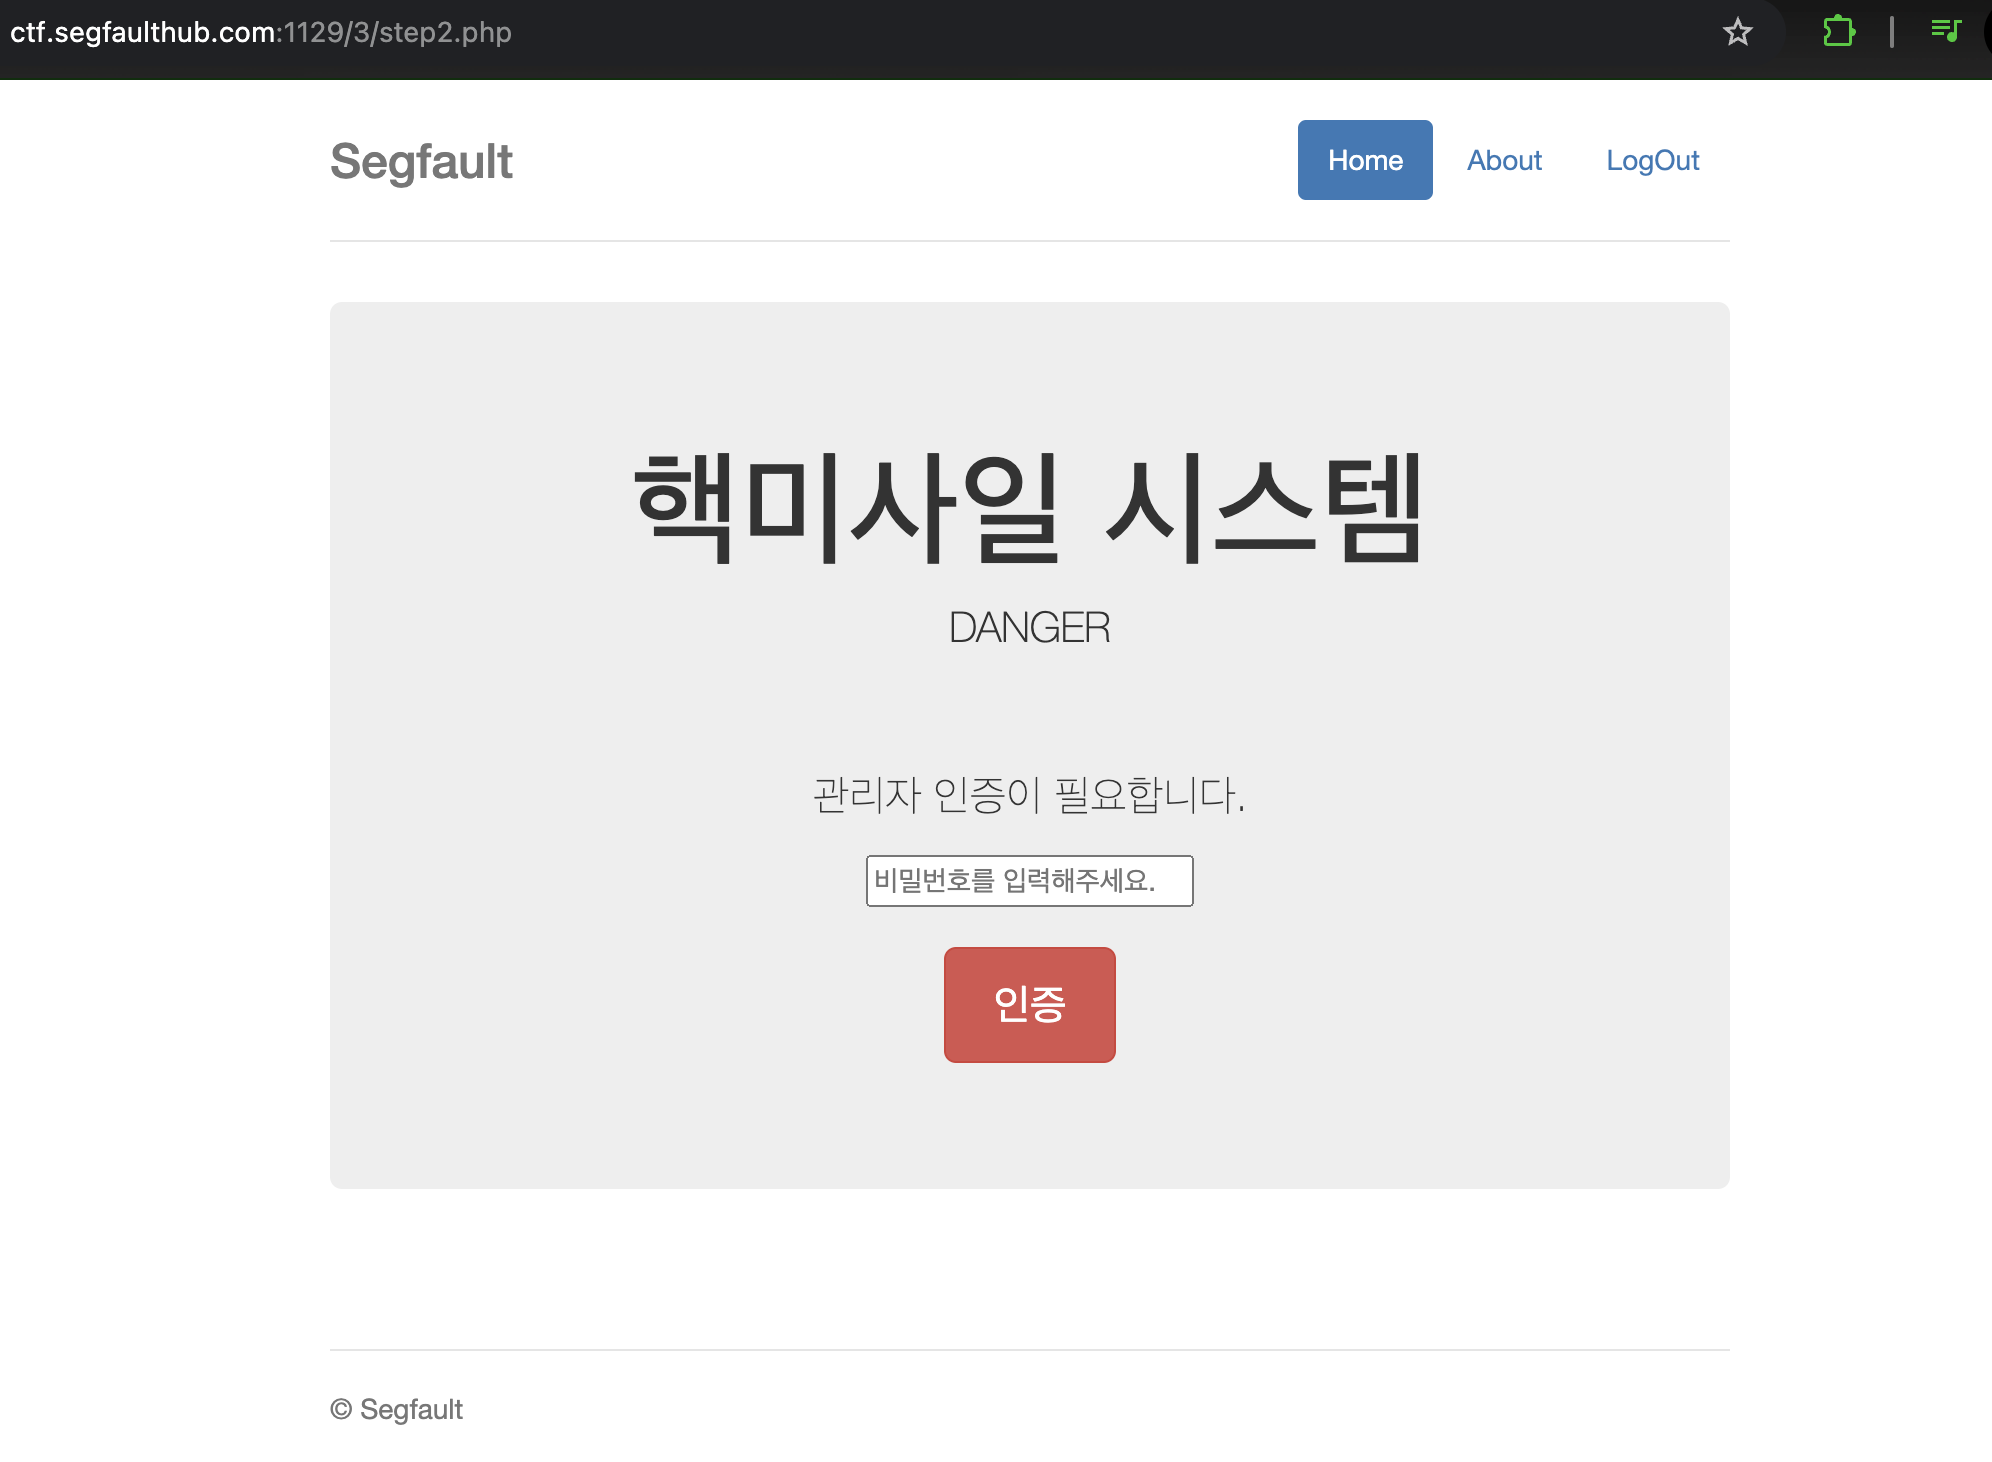
Task: Log out via the LogOut link
Action: (1652, 160)
